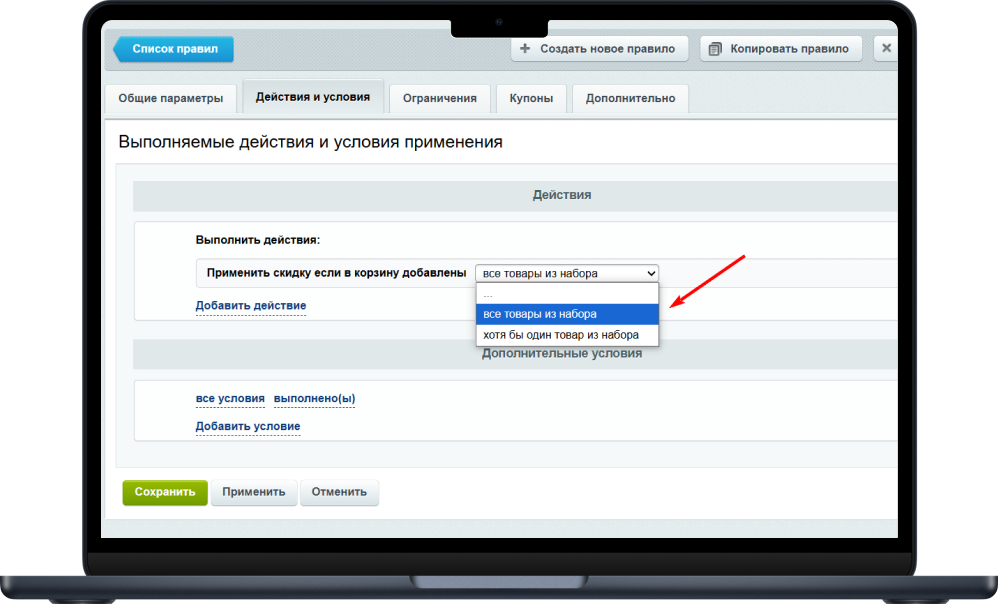
Task: Click the Добавить действие link
Action: (x=251, y=306)
